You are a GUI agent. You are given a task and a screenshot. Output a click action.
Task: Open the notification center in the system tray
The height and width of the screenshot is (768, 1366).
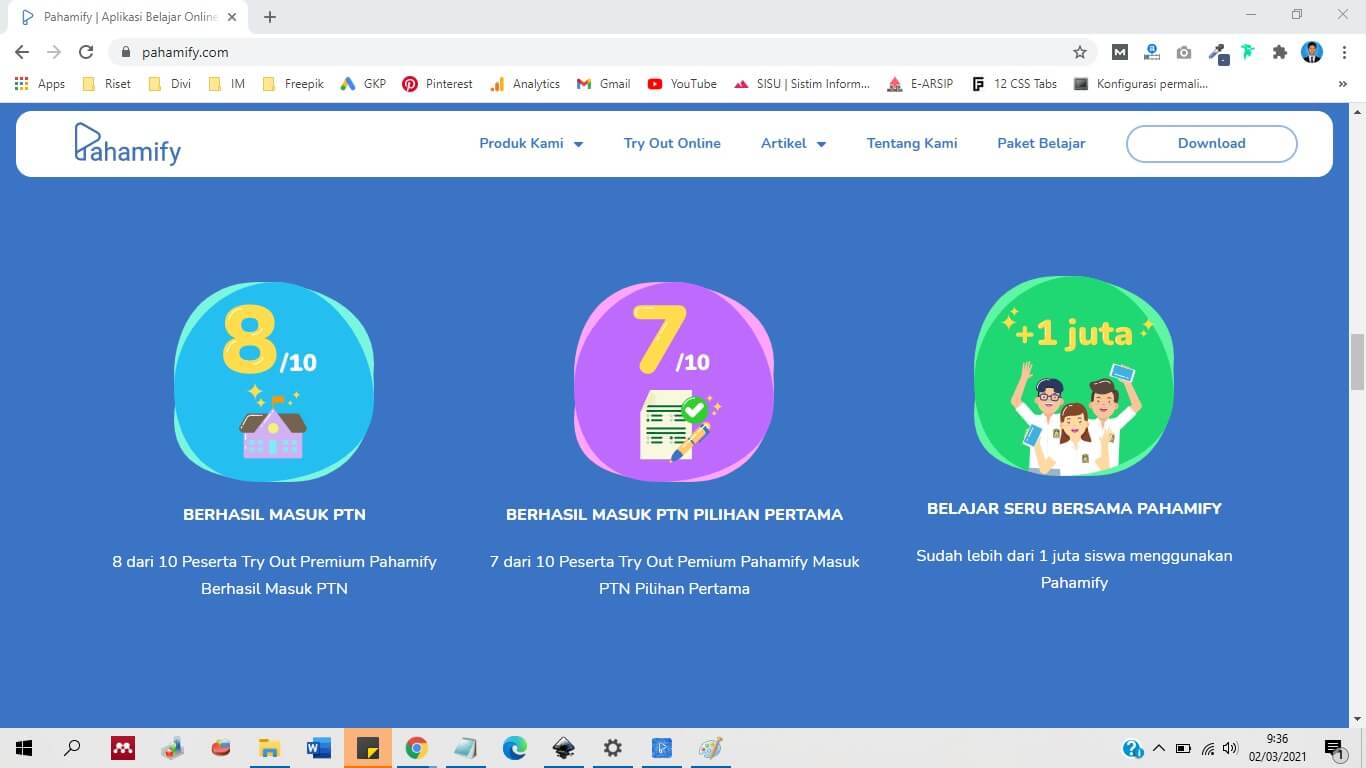[1335, 748]
